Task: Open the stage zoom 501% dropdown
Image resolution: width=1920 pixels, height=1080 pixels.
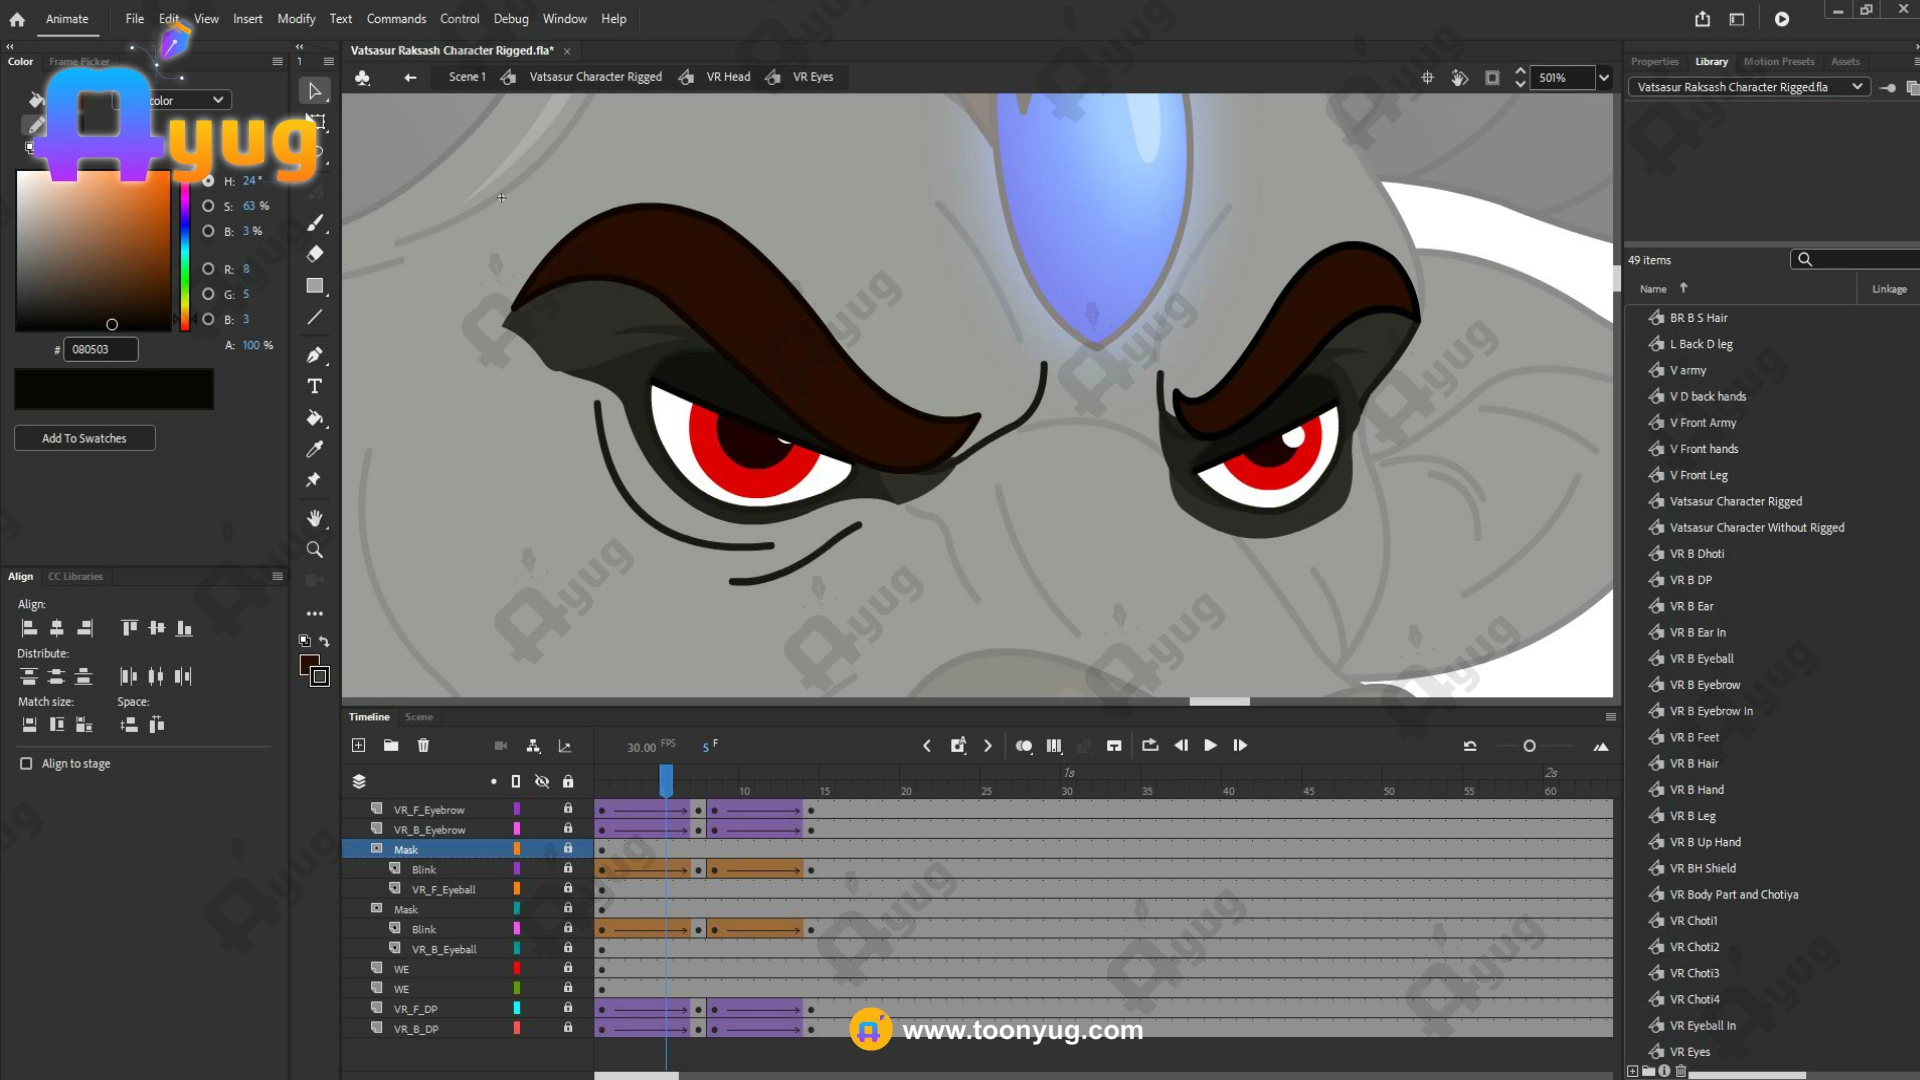Action: tap(1604, 78)
